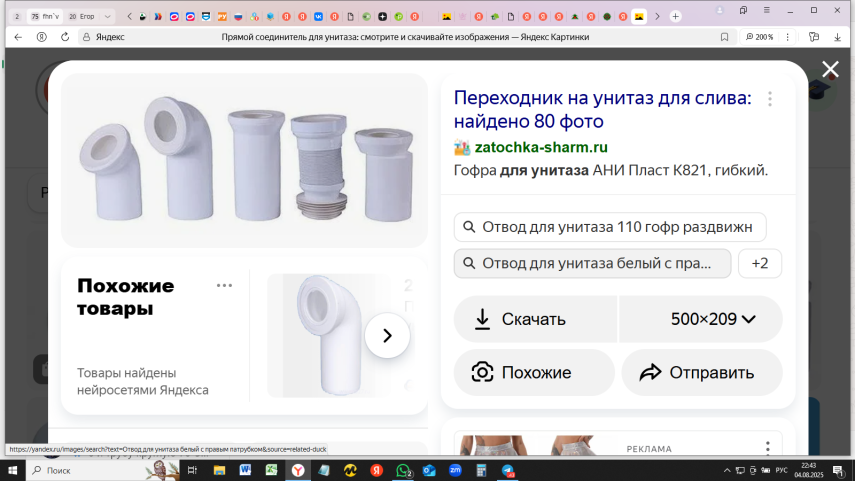This screenshot has height=481, width=855.
Task: Click the download arrow icon on Скачать
Action: coord(482,319)
